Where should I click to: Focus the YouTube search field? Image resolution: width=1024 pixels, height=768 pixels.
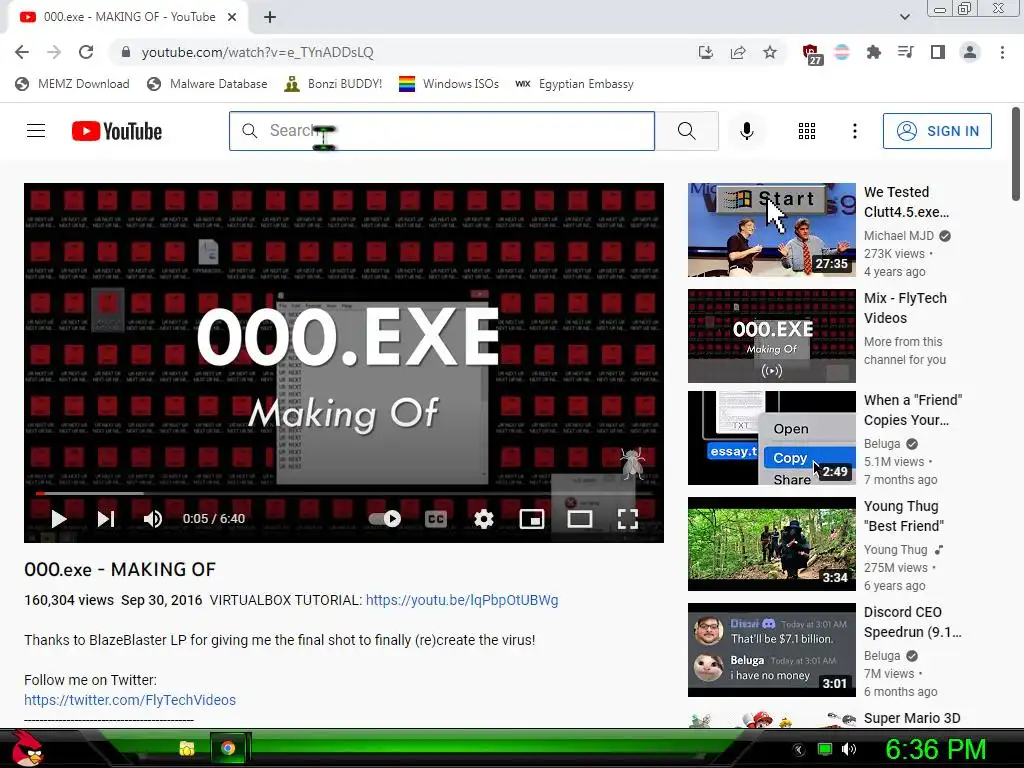(x=441, y=131)
